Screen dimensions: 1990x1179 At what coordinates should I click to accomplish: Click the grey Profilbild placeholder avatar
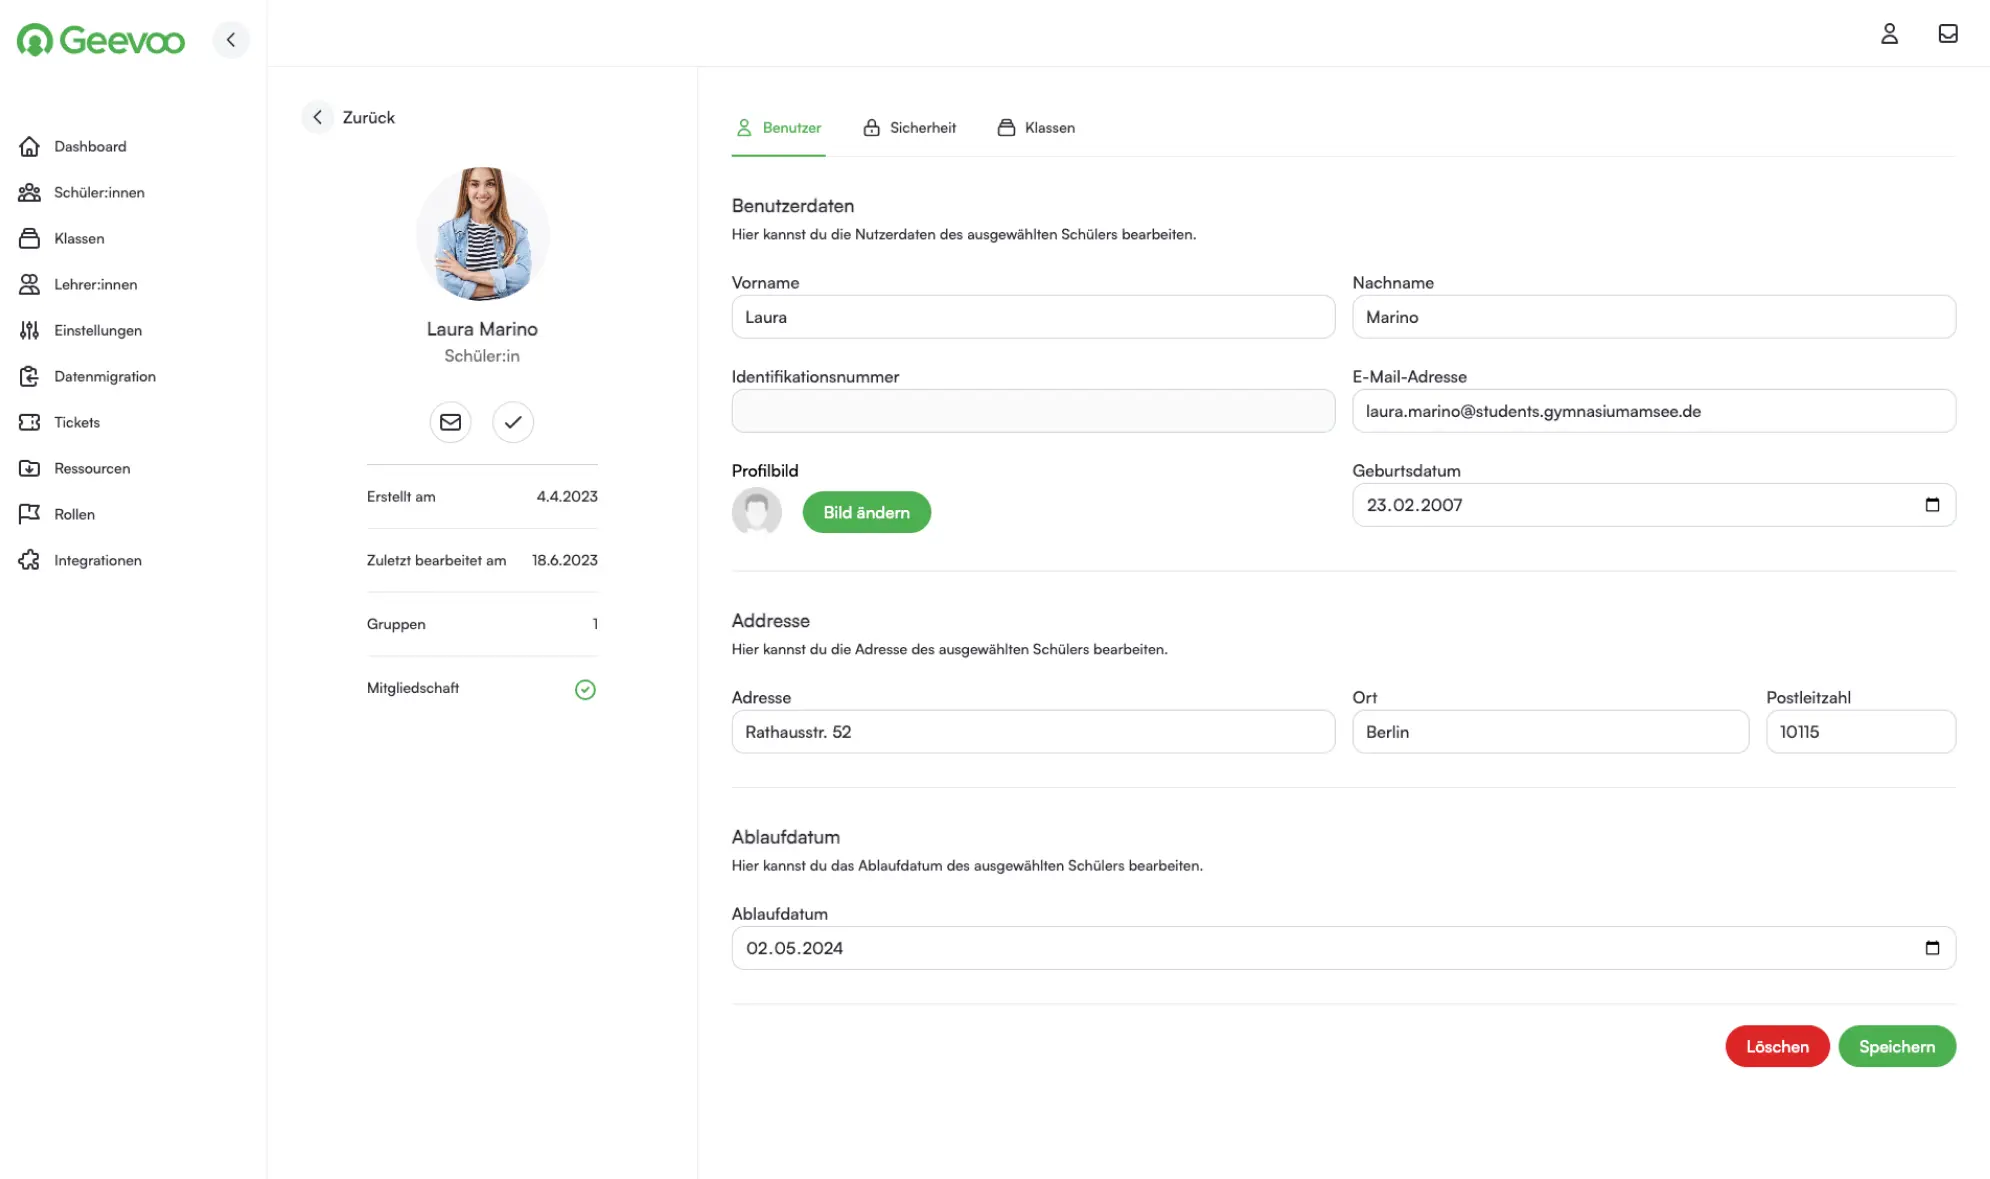pyautogui.click(x=757, y=512)
